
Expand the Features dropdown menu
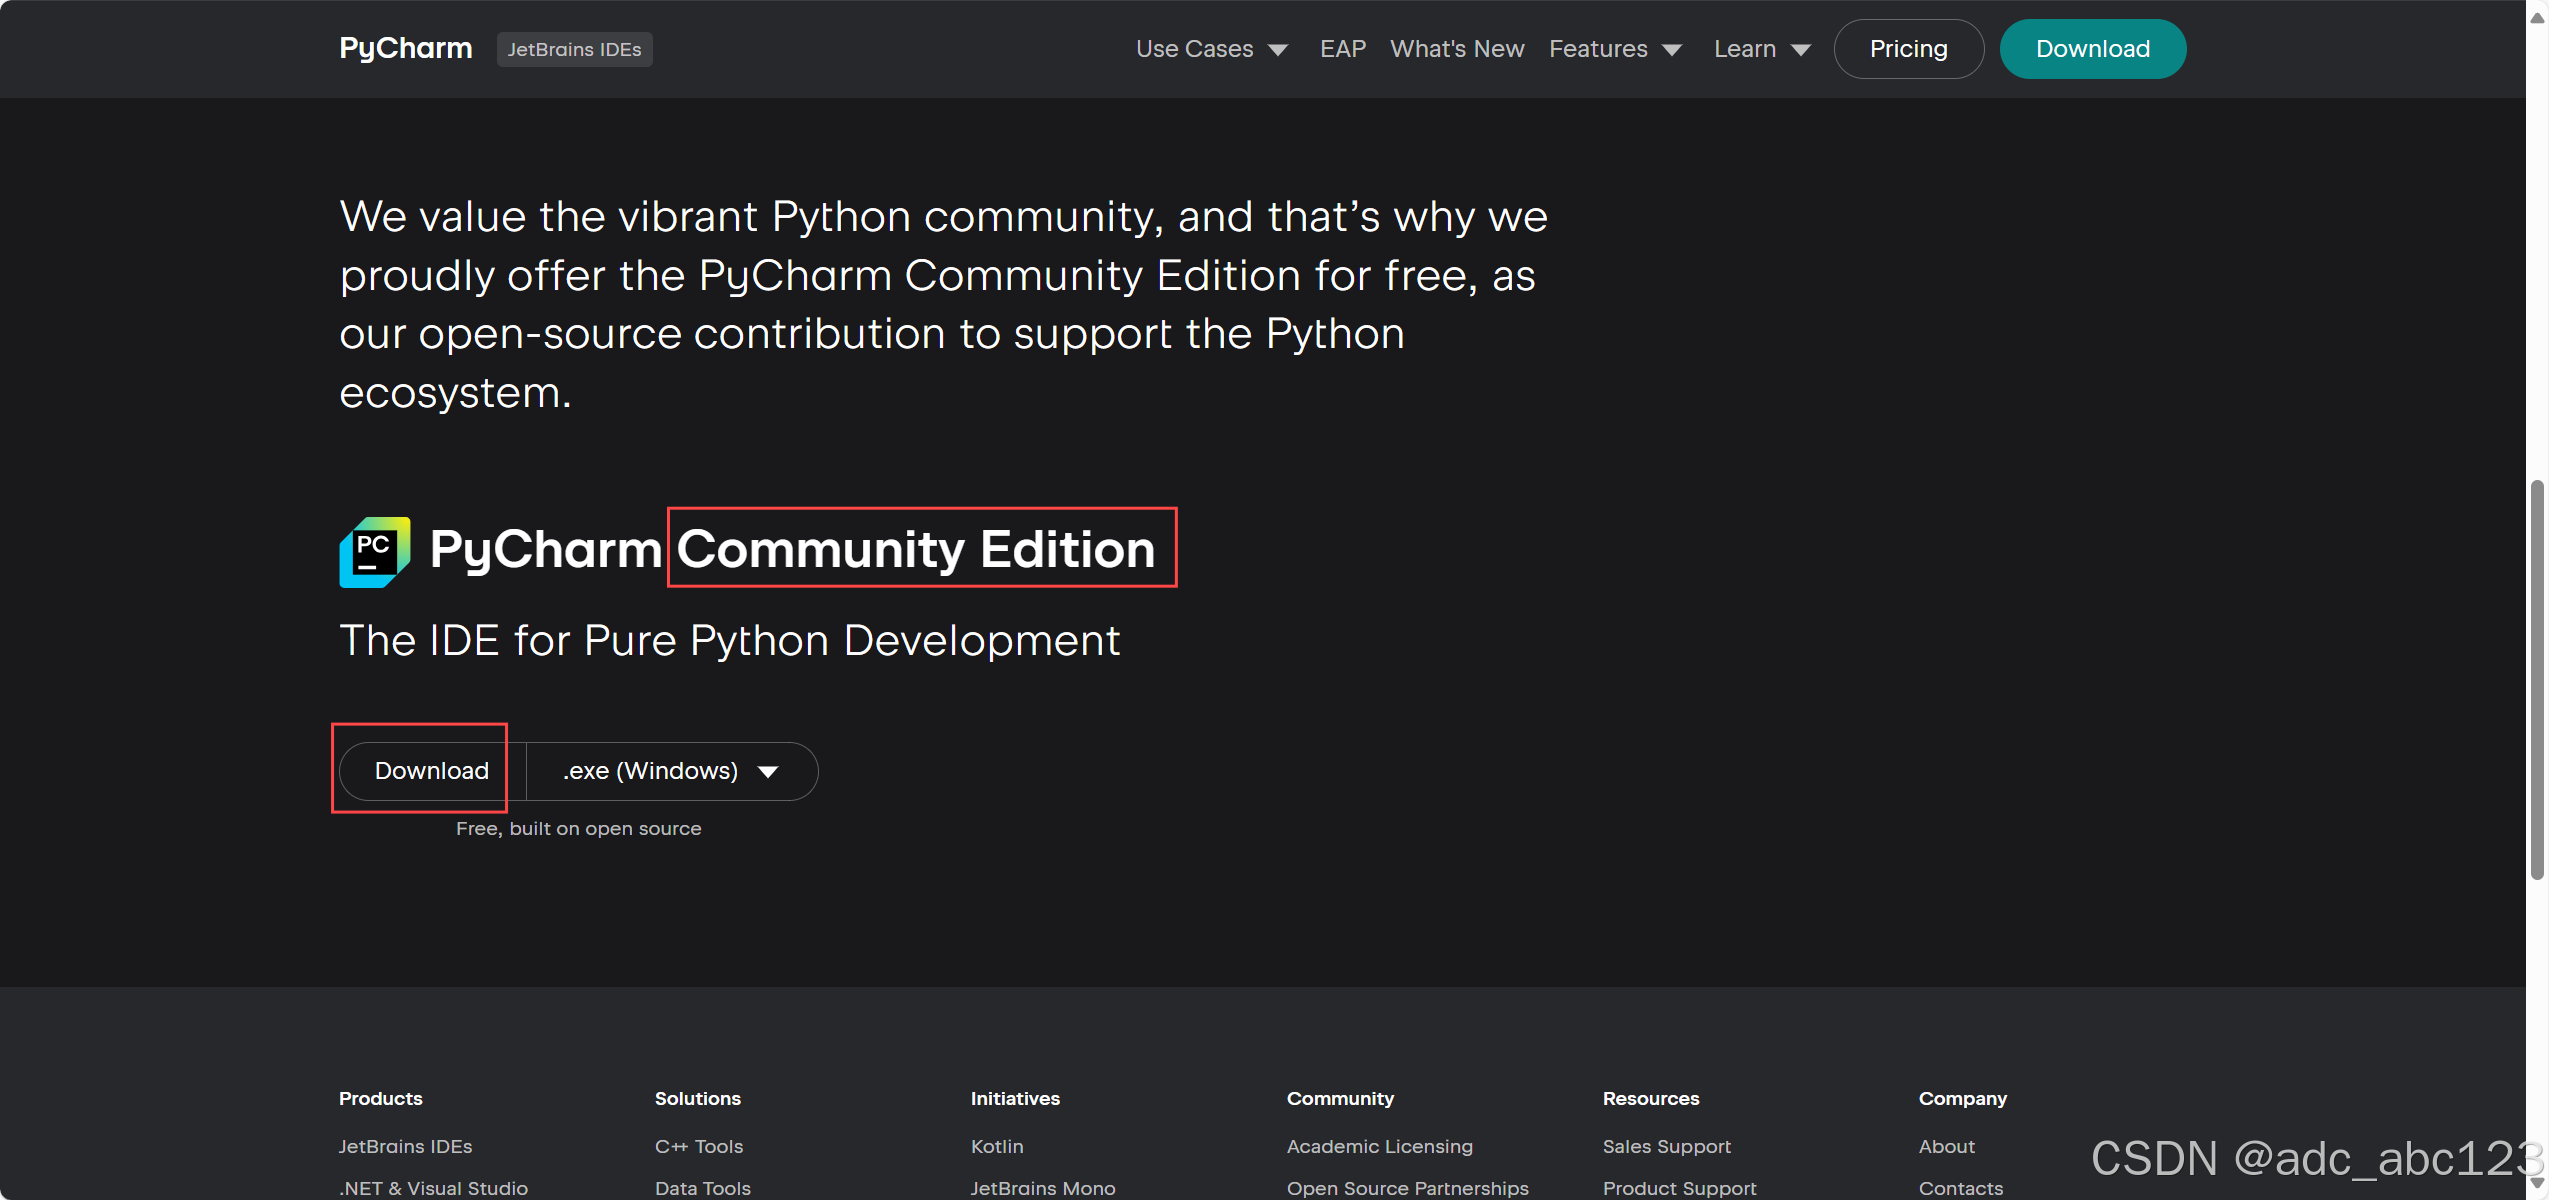(1615, 49)
